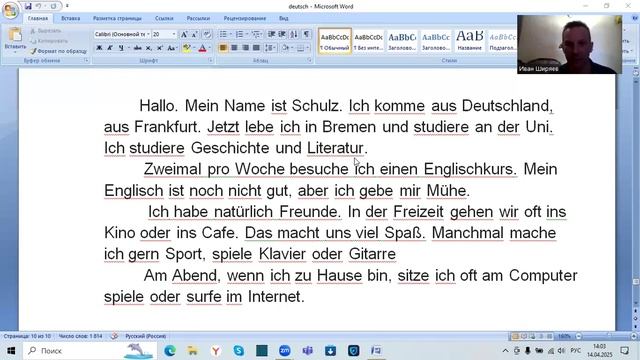Switch to Разметка страницы tab
The width and height of the screenshot is (640, 360).
(x=117, y=18)
